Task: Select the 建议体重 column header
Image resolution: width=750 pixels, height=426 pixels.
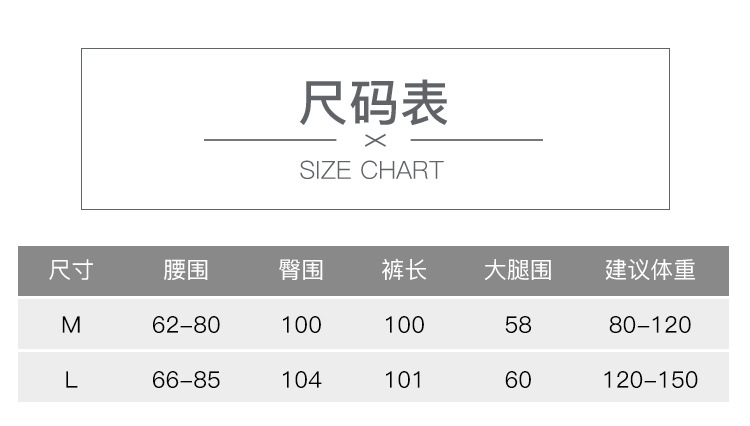Action: [x=650, y=270]
